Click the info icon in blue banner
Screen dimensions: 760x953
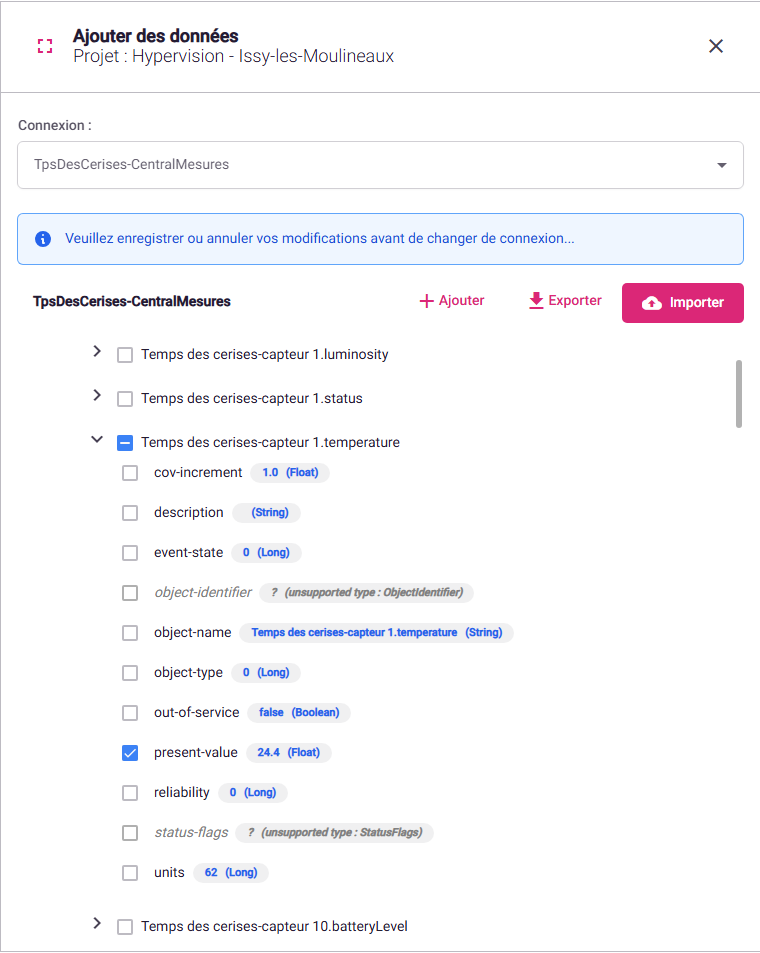43,239
